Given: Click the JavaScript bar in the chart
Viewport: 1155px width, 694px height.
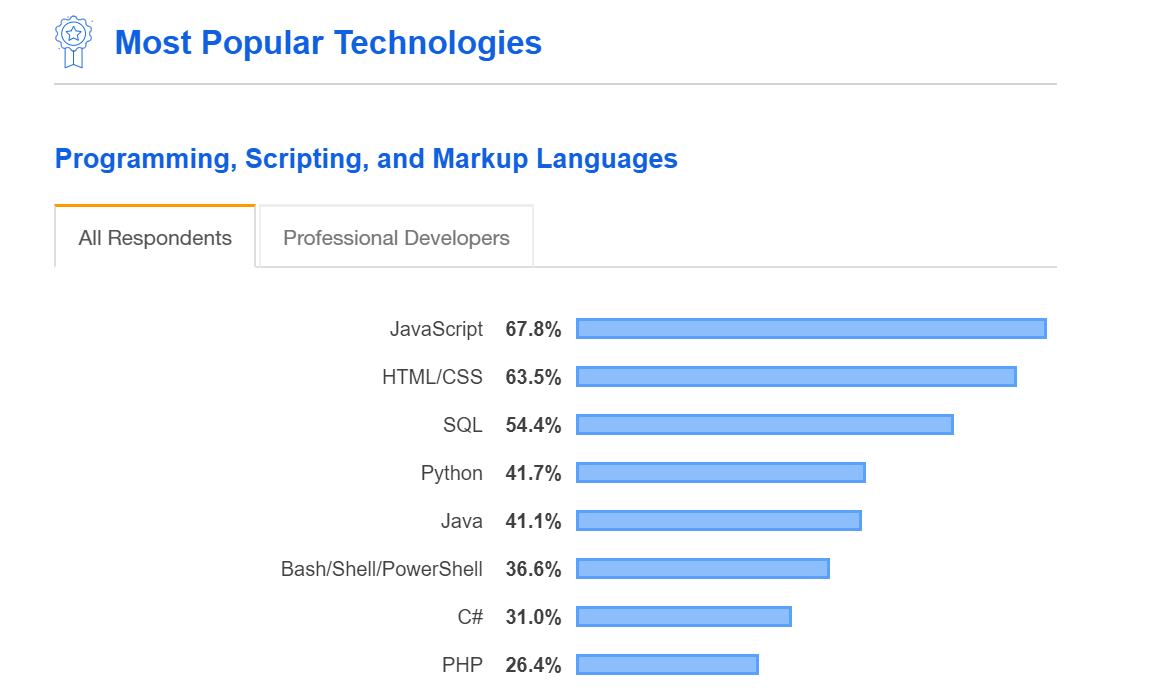Looking at the screenshot, I should point(811,329).
